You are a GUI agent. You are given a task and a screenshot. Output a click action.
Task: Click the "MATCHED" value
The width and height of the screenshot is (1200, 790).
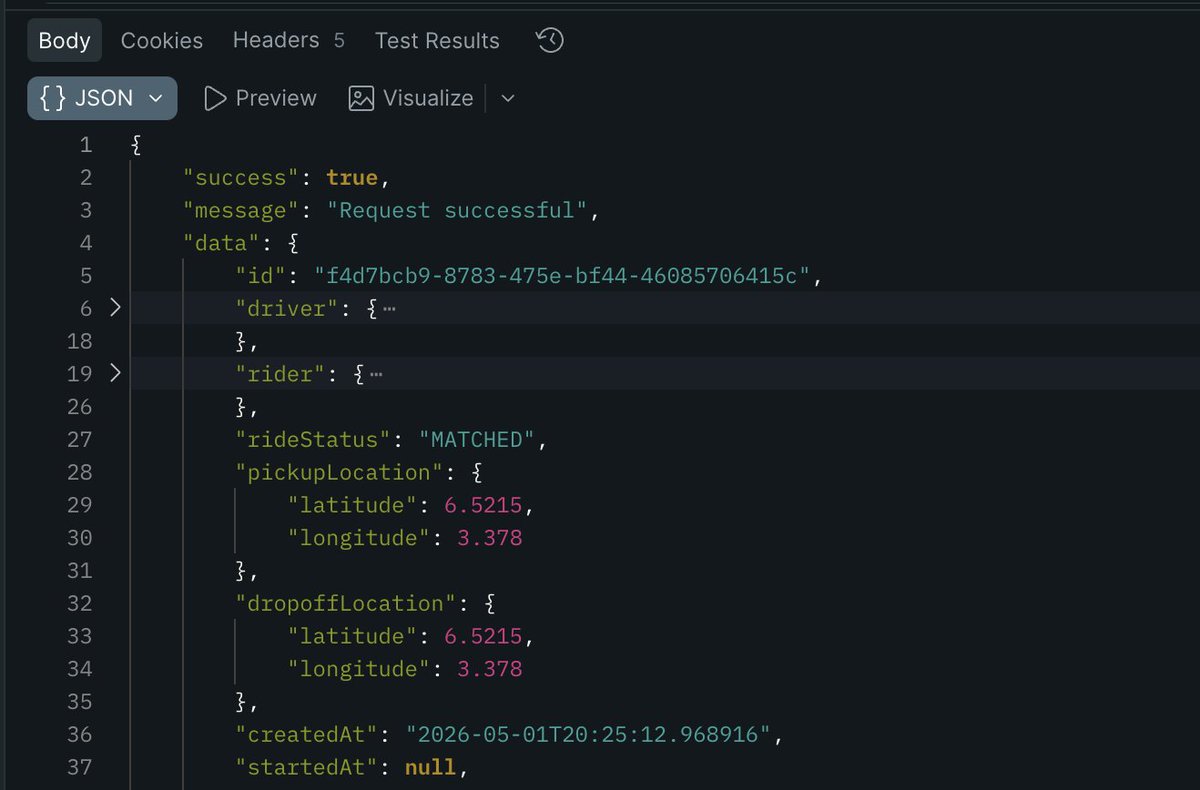coord(478,439)
